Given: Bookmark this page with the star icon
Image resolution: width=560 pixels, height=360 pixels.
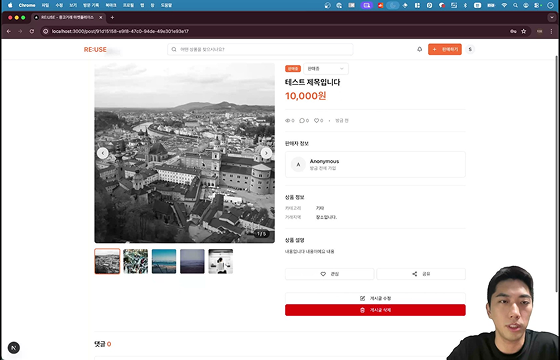Looking at the screenshot, I should (524, 31).
